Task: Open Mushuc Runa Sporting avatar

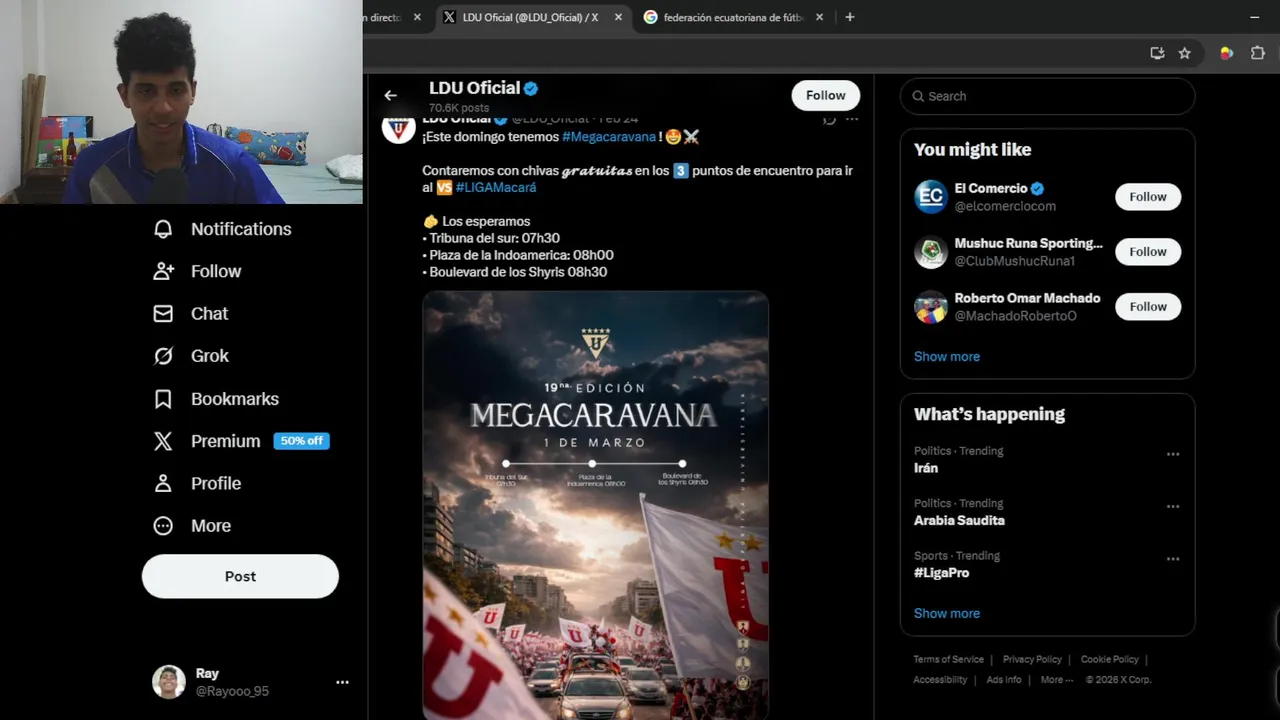Action: click(x=931, y=252)
